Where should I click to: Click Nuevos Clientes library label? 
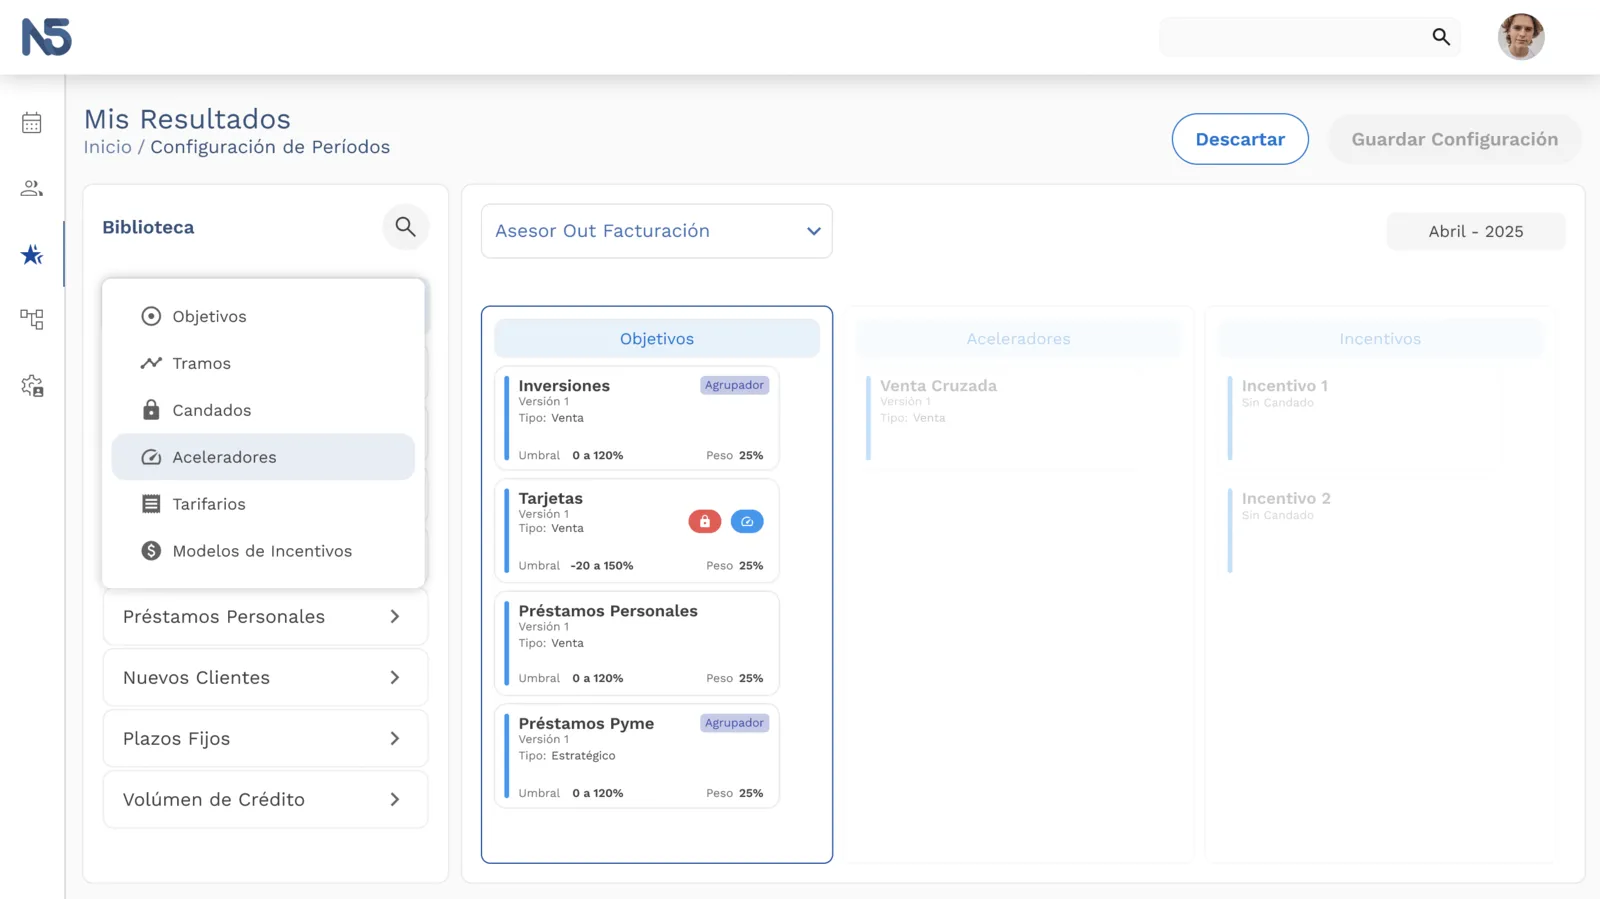(x=196, y=678)
